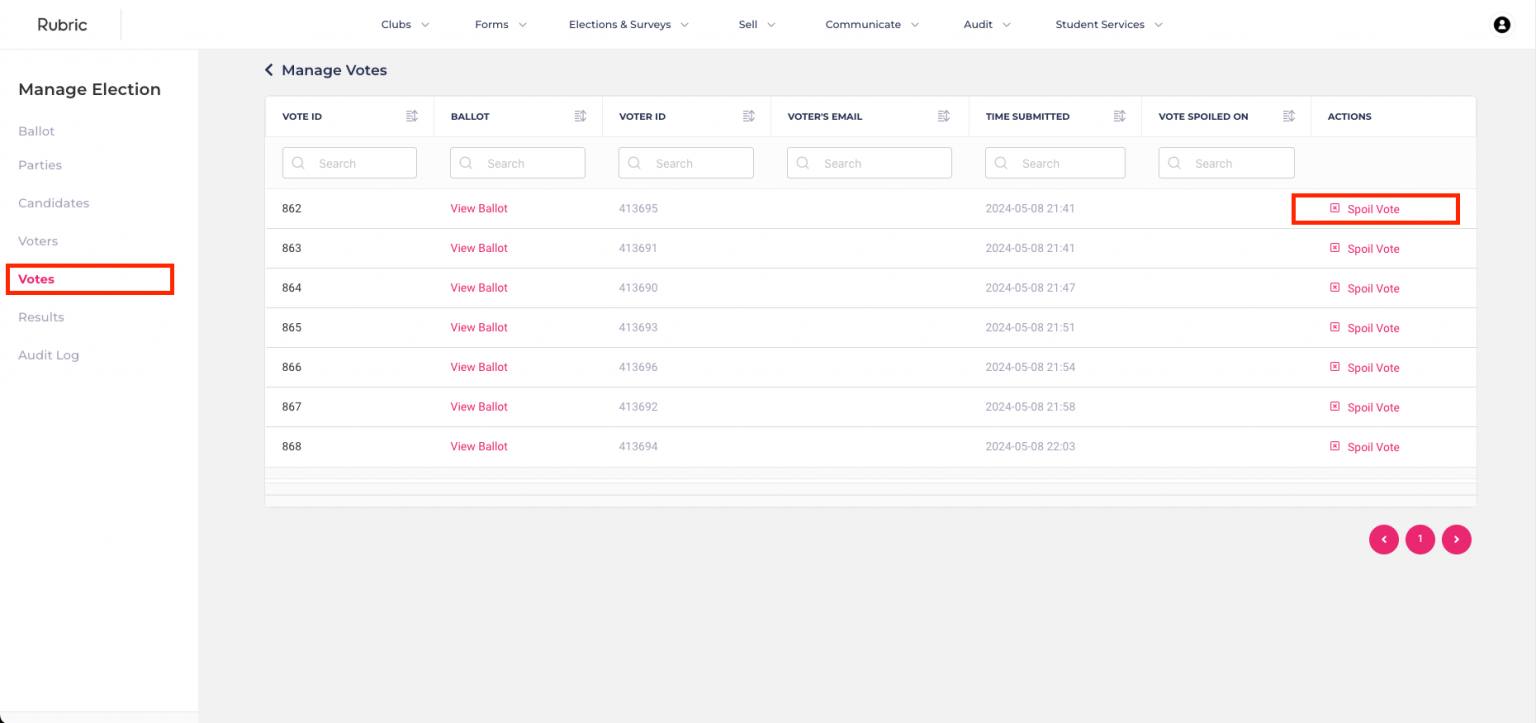
Task: Open the Elections & Surveys dropdown
Action: pyautogui.click(x=629, y=25)
